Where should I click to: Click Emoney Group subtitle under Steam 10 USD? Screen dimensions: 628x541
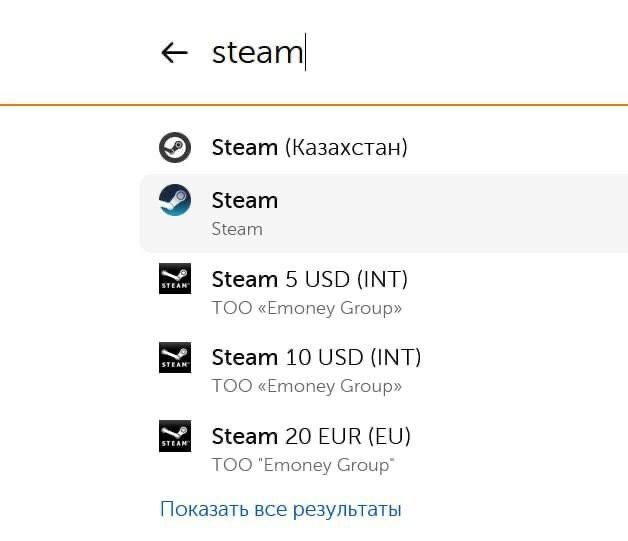pos(307,386)
